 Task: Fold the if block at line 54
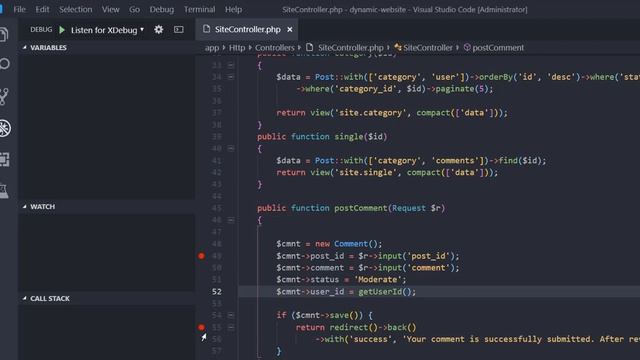[231, 315]
